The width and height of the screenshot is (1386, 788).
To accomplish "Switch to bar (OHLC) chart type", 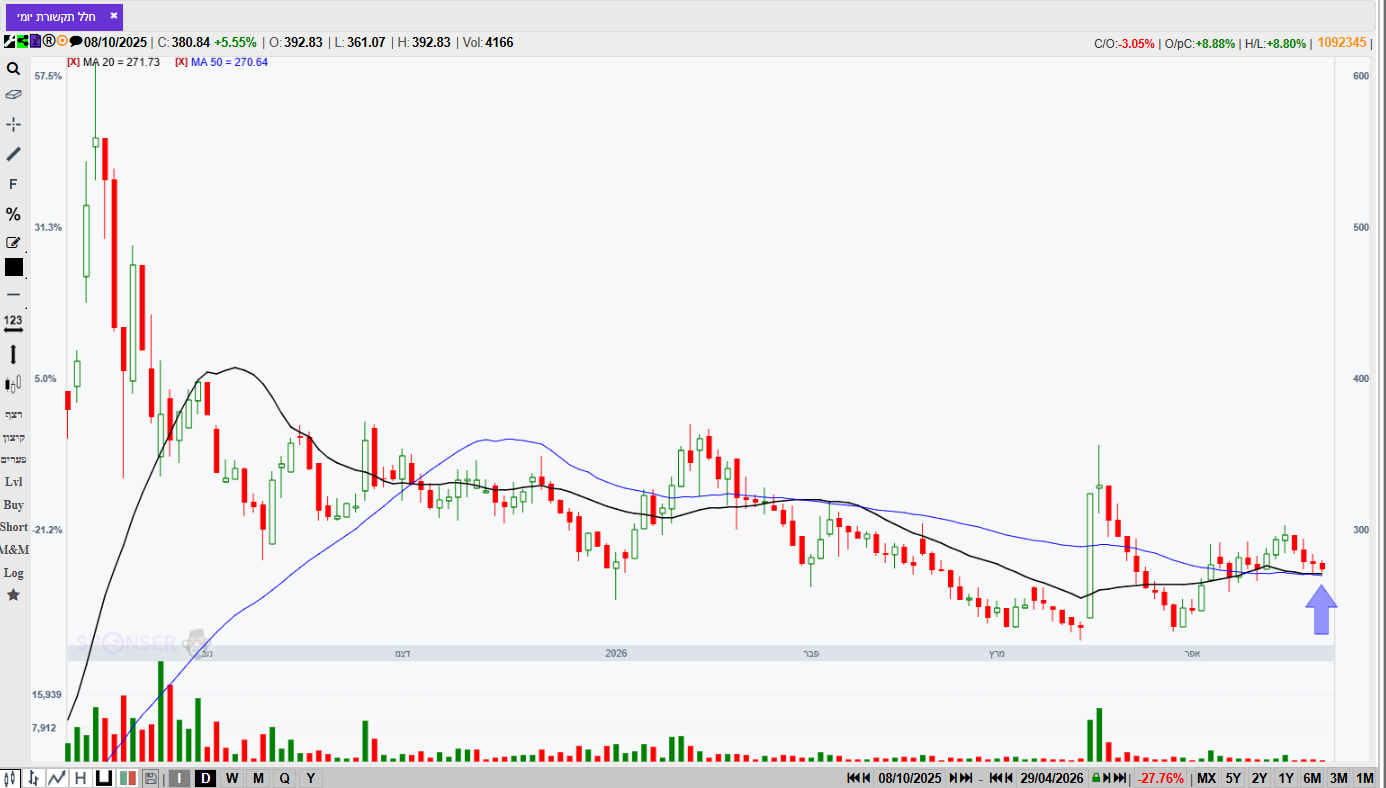I will pyautogui.click(x=34, y=778).
